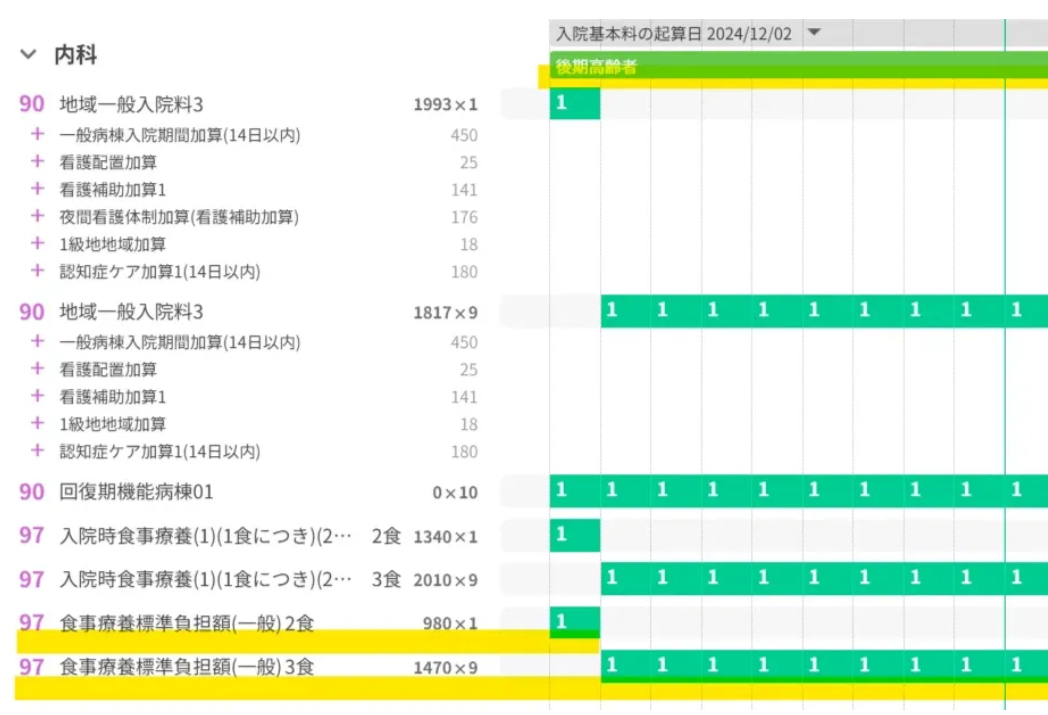Click first green cell of 入院時食事療養 3食
Screen dimensions: 1048x715
point(626,579)
